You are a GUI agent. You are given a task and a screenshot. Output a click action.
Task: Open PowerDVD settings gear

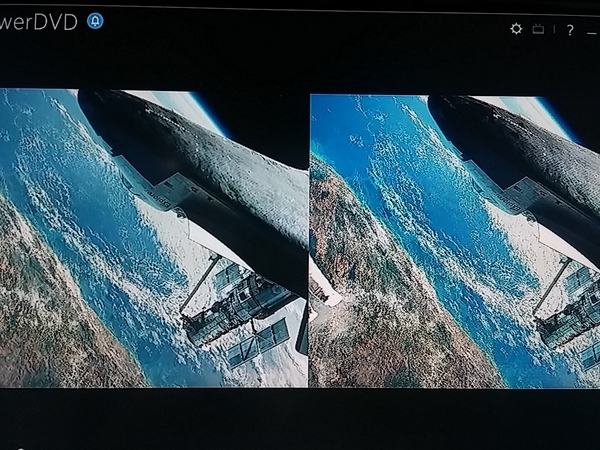tap(516, 29)
